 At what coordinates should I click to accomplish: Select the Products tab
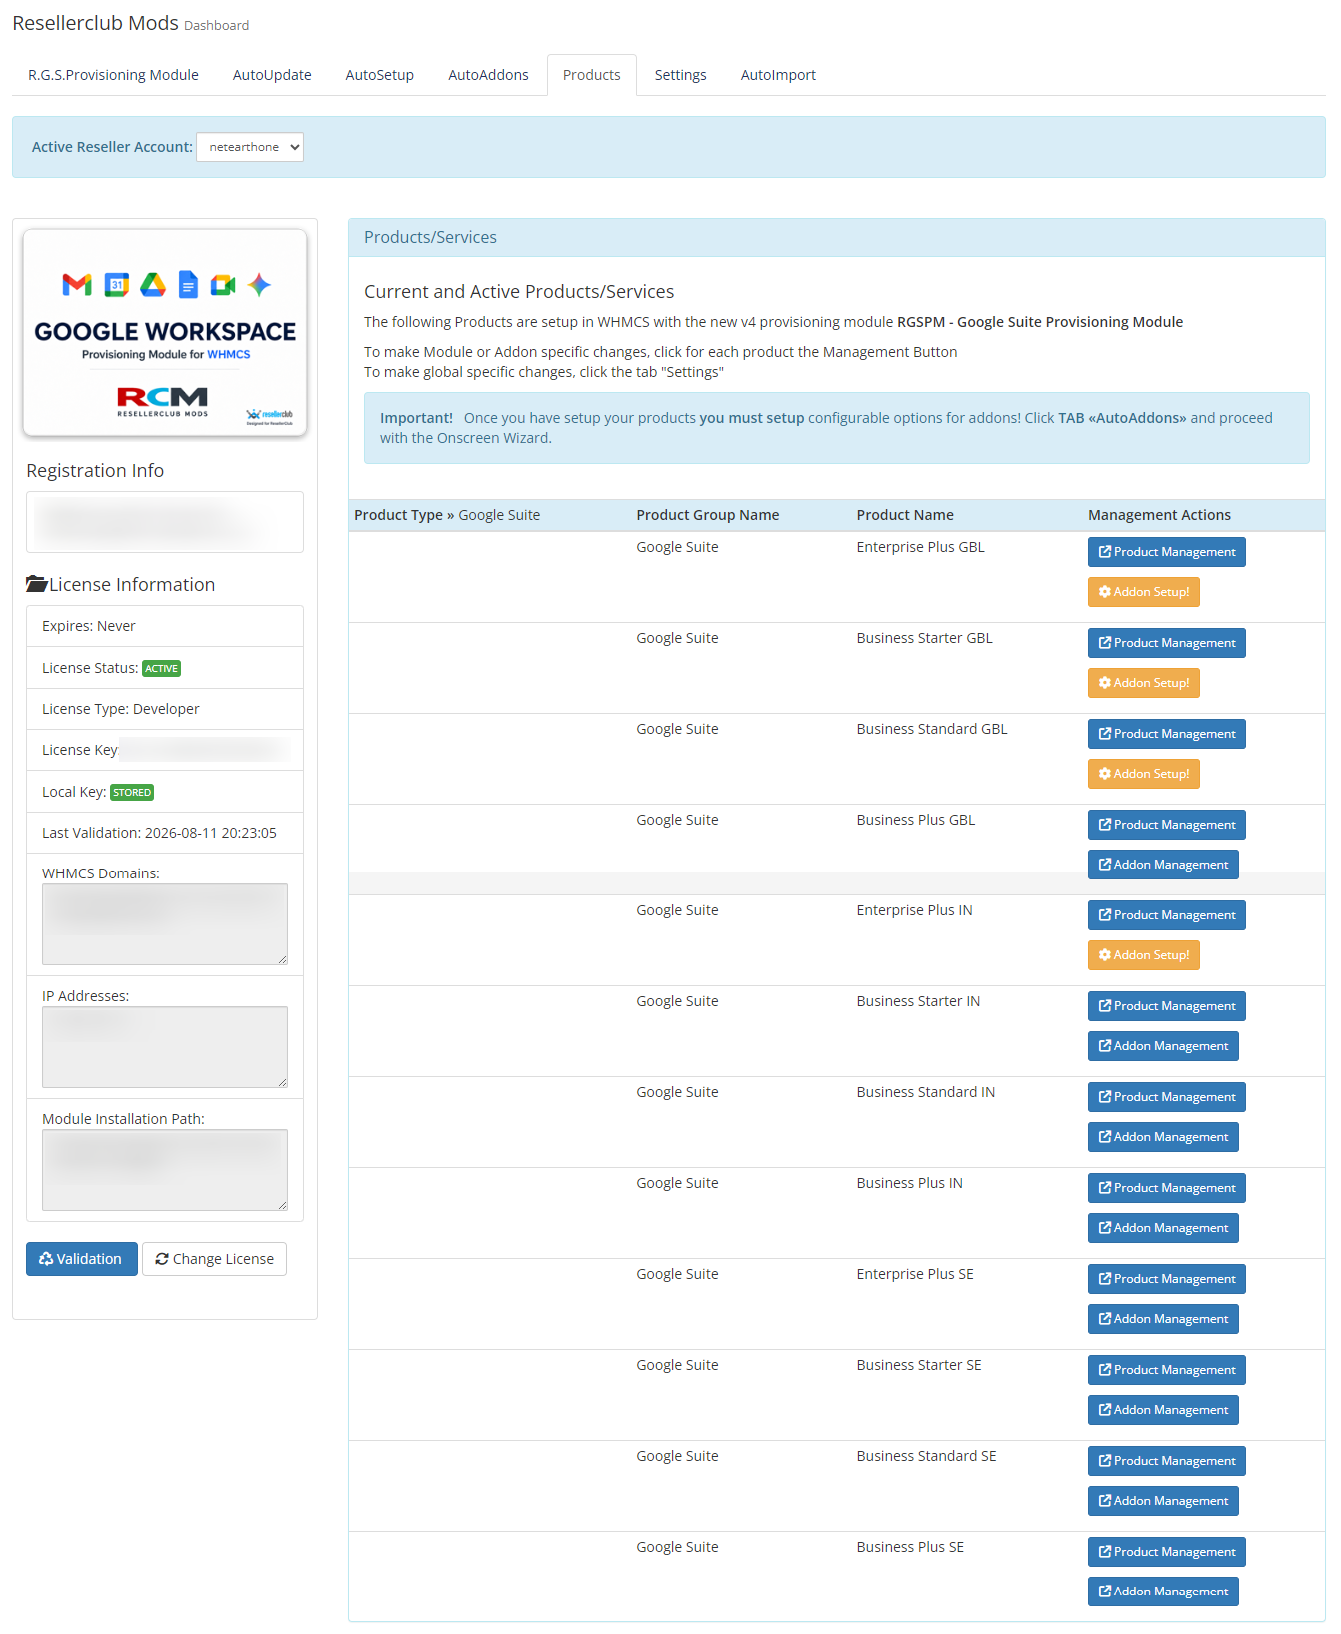coord(592,75)
